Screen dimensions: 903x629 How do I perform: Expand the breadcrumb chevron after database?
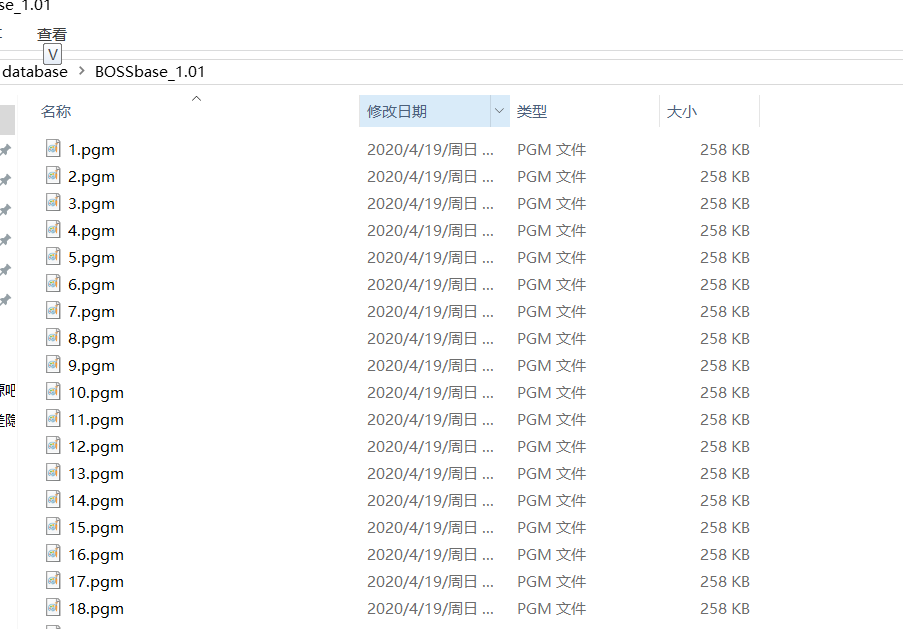pos(81,71)
